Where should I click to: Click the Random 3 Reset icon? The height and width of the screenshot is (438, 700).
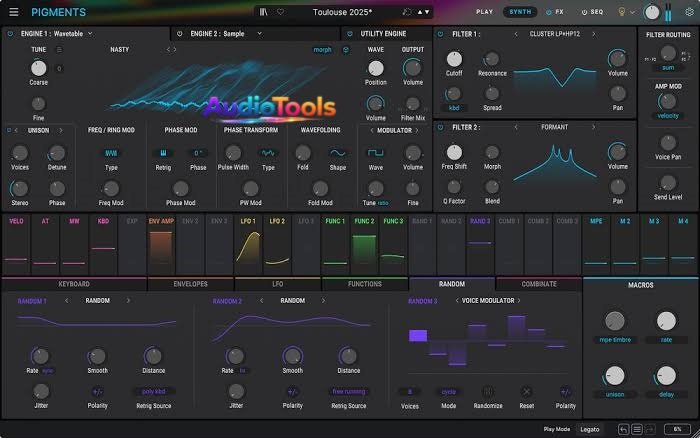click(x=527, y=392)
